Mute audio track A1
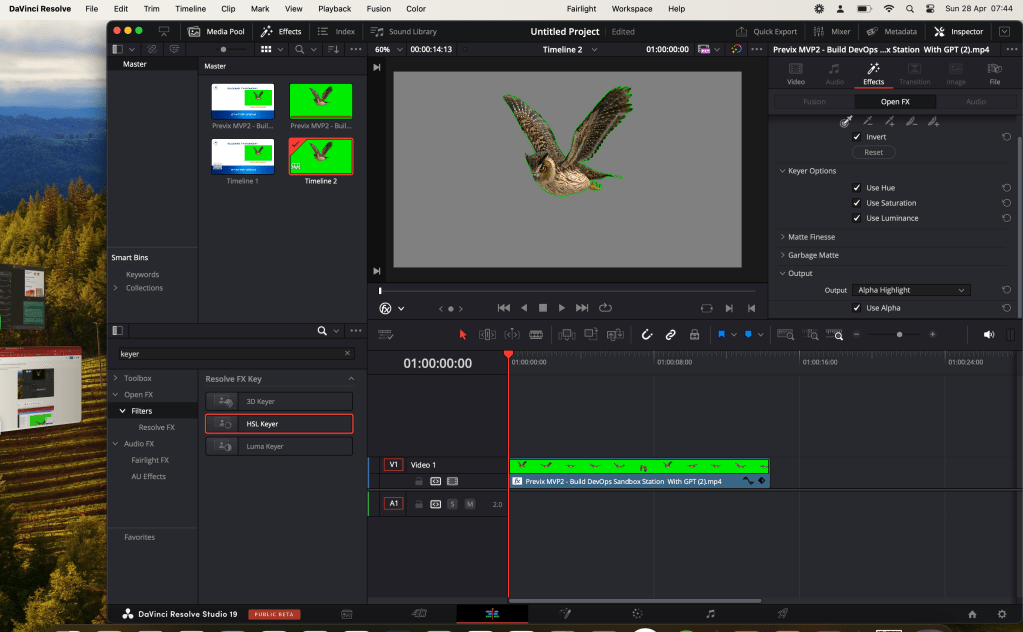Image resolution: width=1023 pixels, height=632 pixels. click(x=469, y=504)
